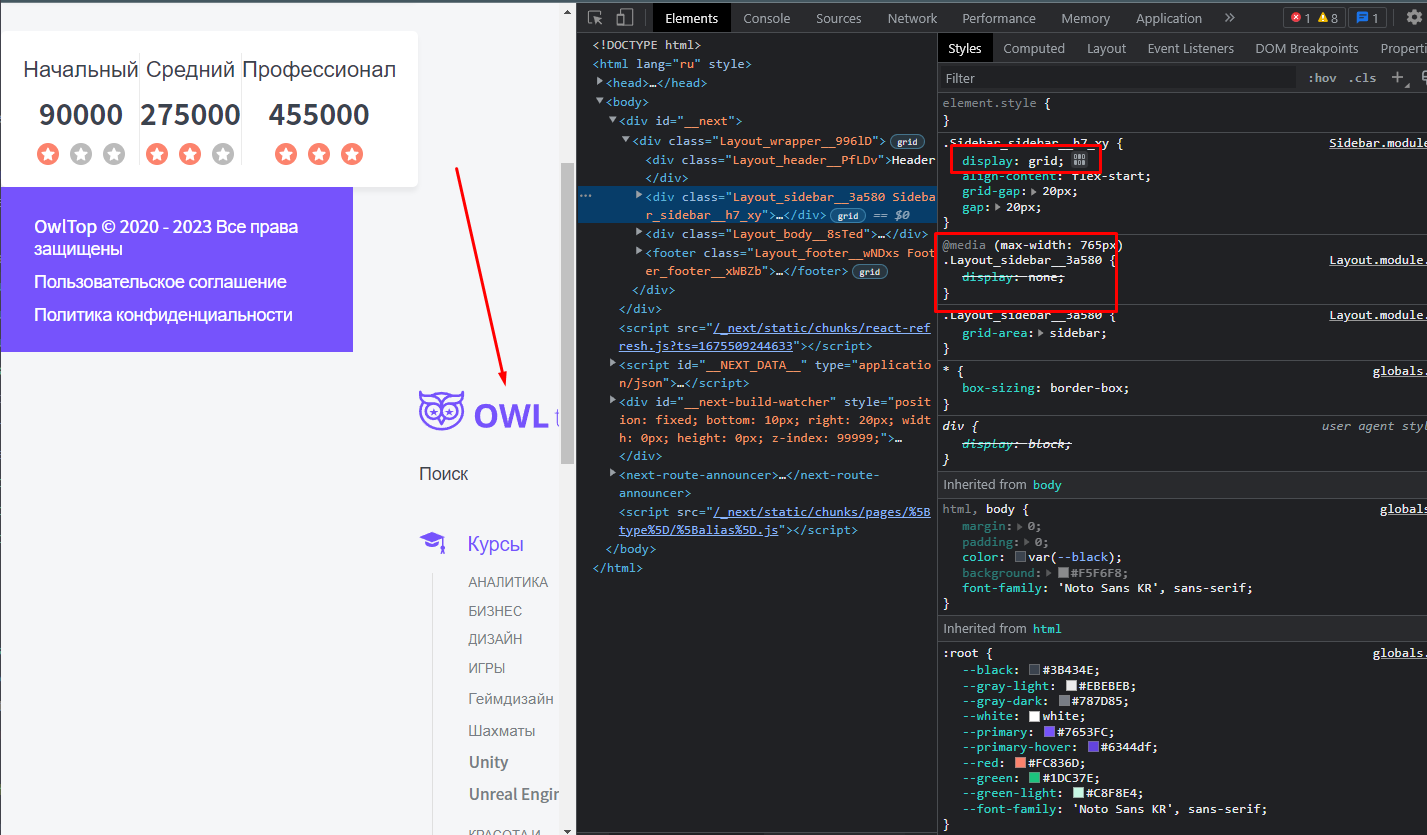Open the errors and warnings counter
The width and height of the screenshot is (1427, 835).
tap(1313, 18)
